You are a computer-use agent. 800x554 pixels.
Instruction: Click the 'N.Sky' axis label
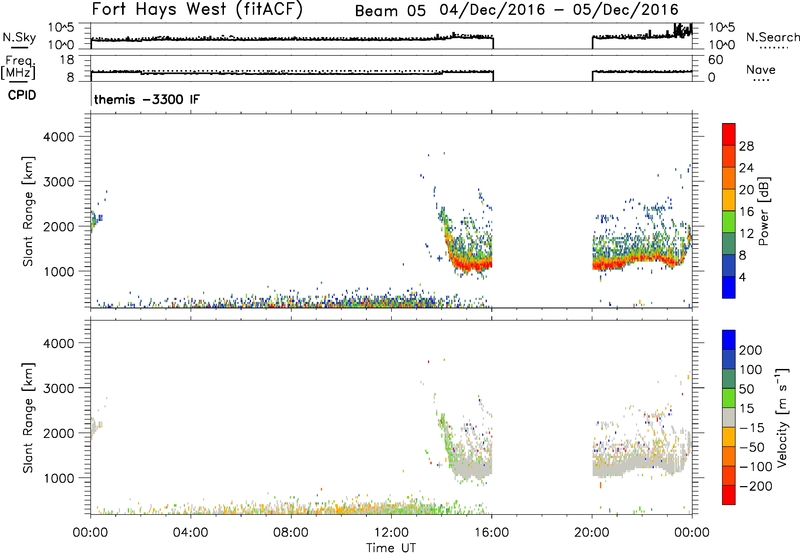click(19, 37)
